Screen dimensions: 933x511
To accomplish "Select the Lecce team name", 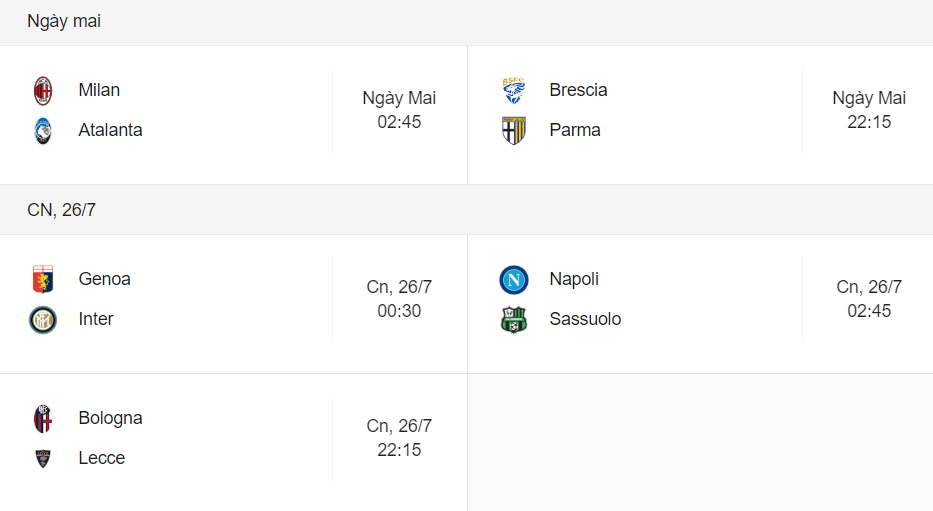I will (x=102, y=458).
